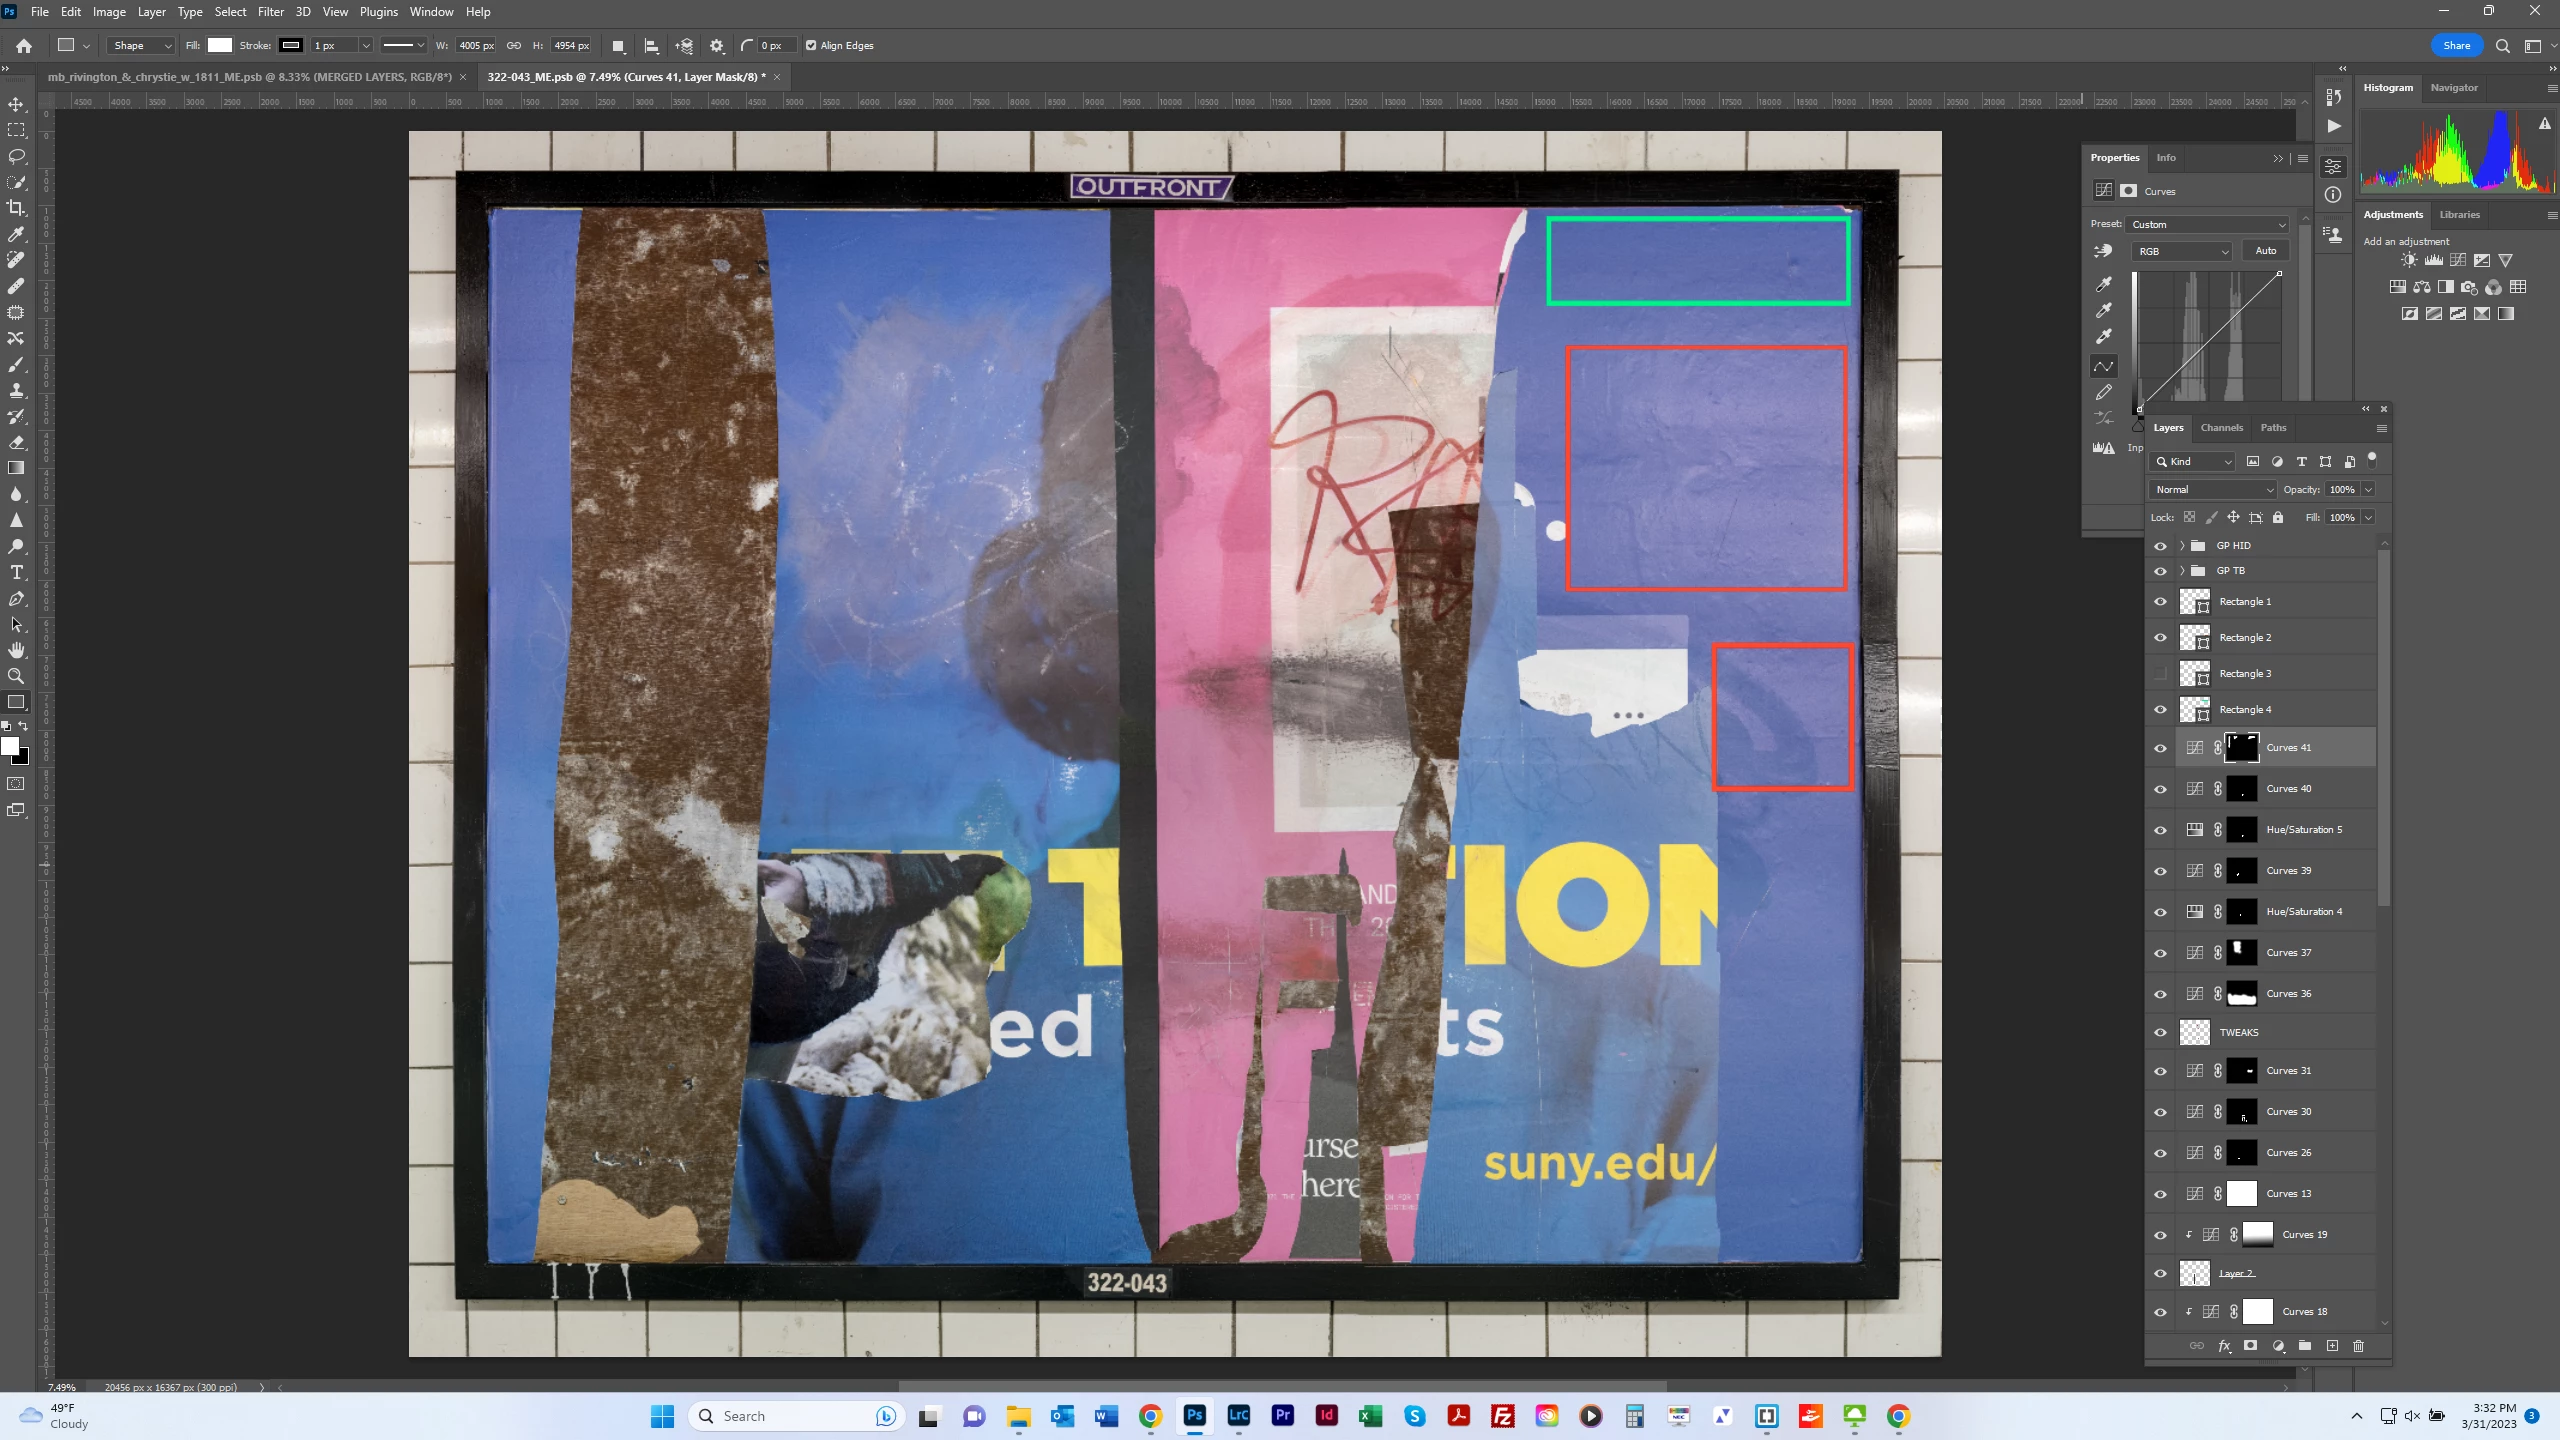Screen dimensions: 2560x1440
Task: Open the Curves Preset dropdown
Action: (x=2208, y=225)
